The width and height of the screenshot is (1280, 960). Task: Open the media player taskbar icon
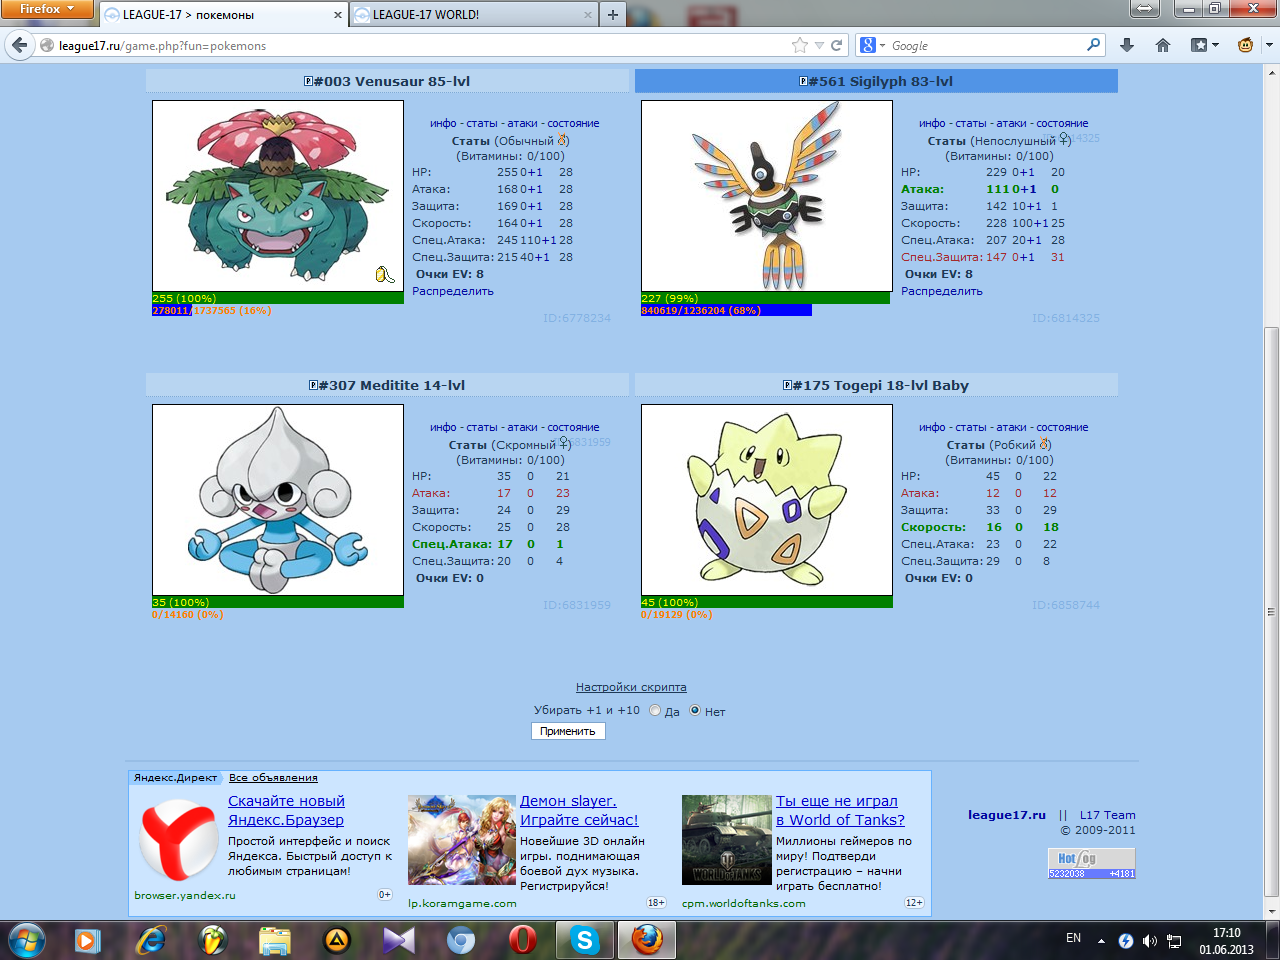pyautogui.click(x=88, y=940)
